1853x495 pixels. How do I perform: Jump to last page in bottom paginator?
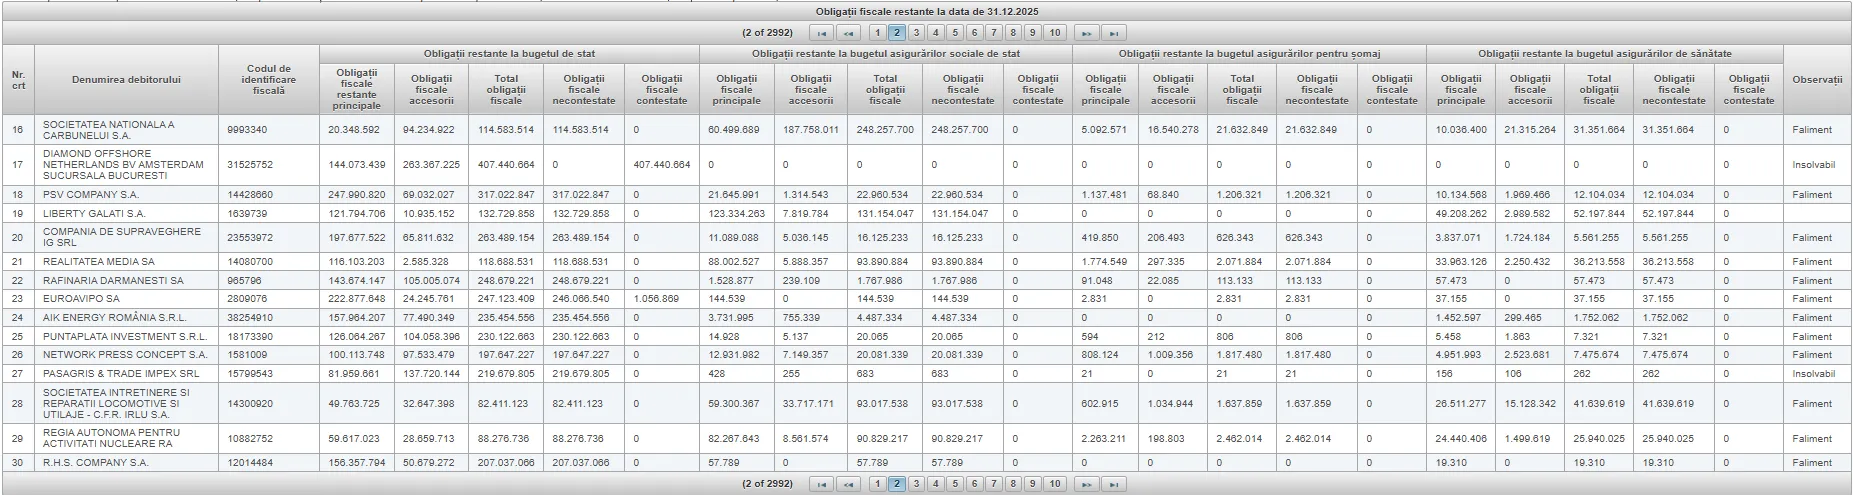[1114, 484]
